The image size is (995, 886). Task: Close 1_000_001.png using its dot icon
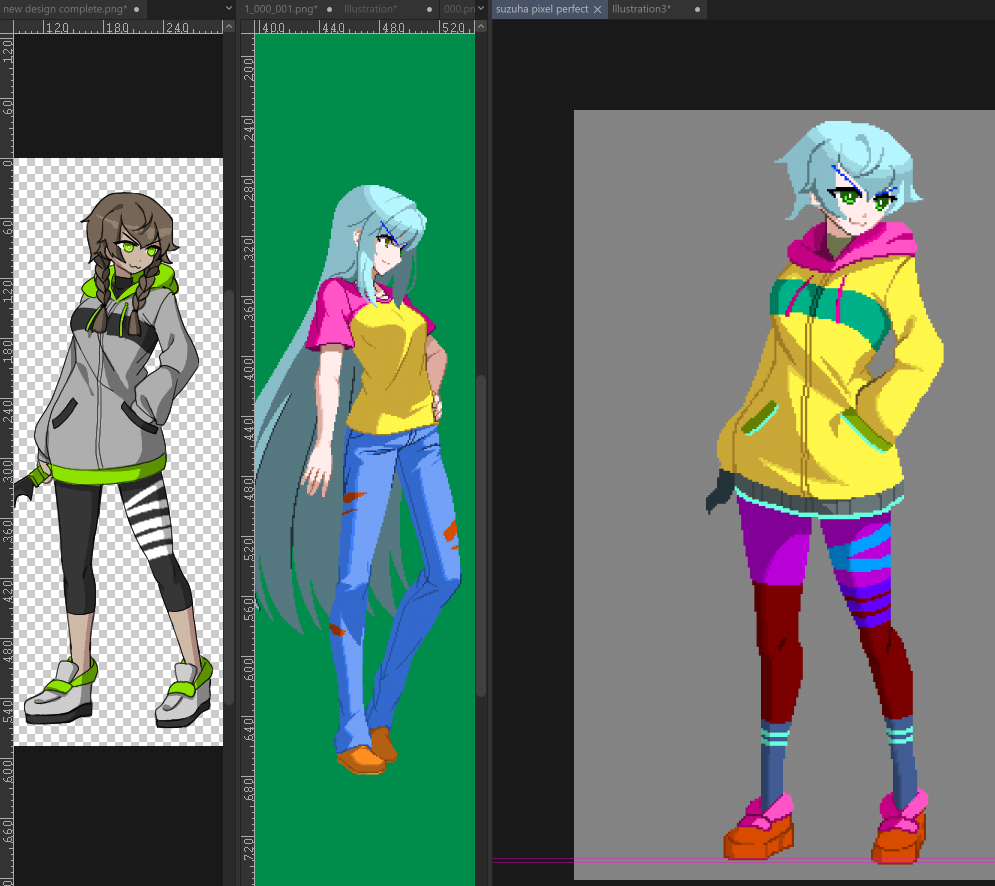(x=329, y=10)
